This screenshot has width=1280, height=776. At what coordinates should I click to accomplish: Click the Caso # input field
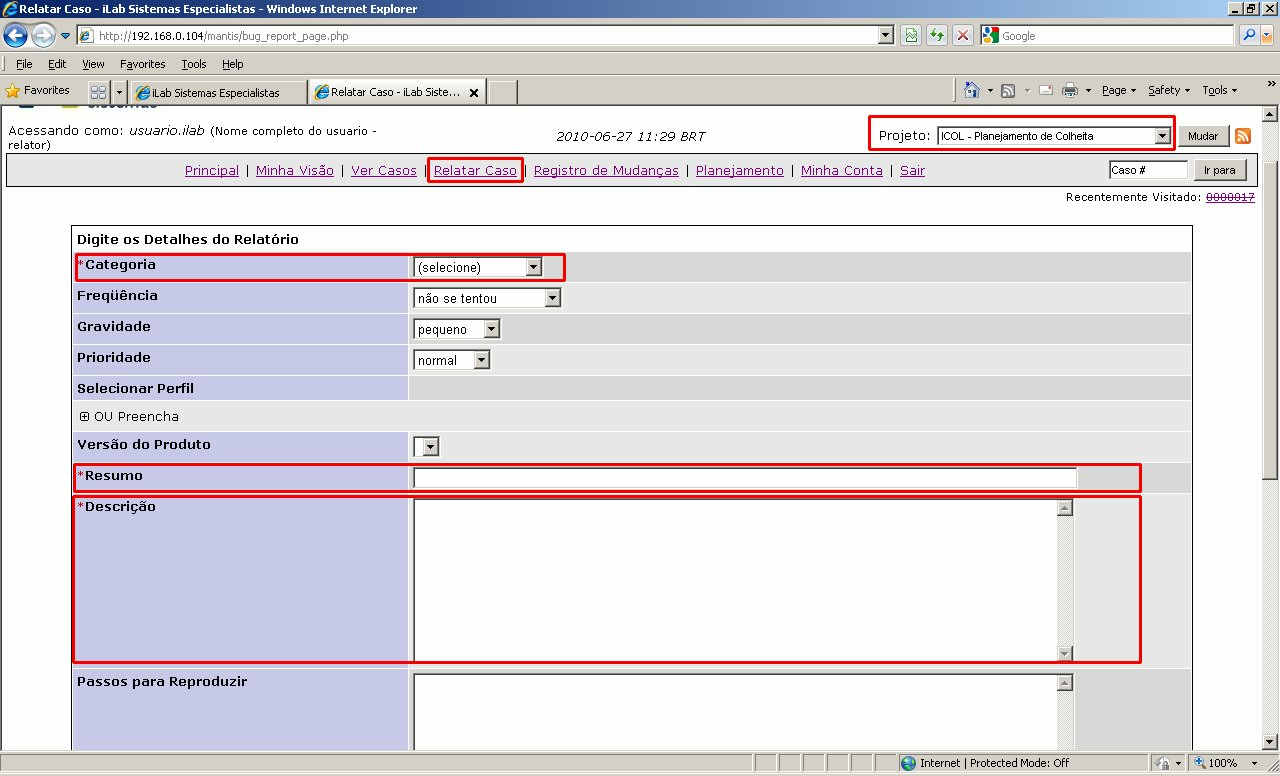pos(1148,170)
